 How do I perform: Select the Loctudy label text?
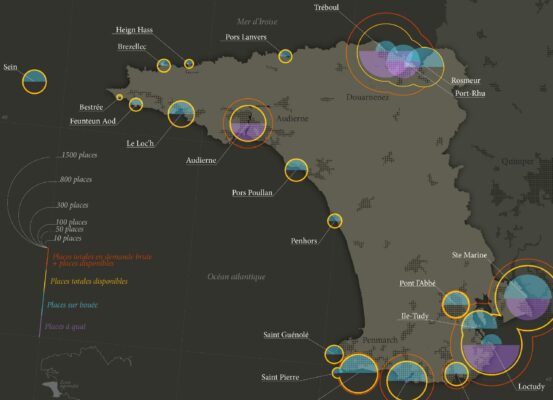point(531,387)
